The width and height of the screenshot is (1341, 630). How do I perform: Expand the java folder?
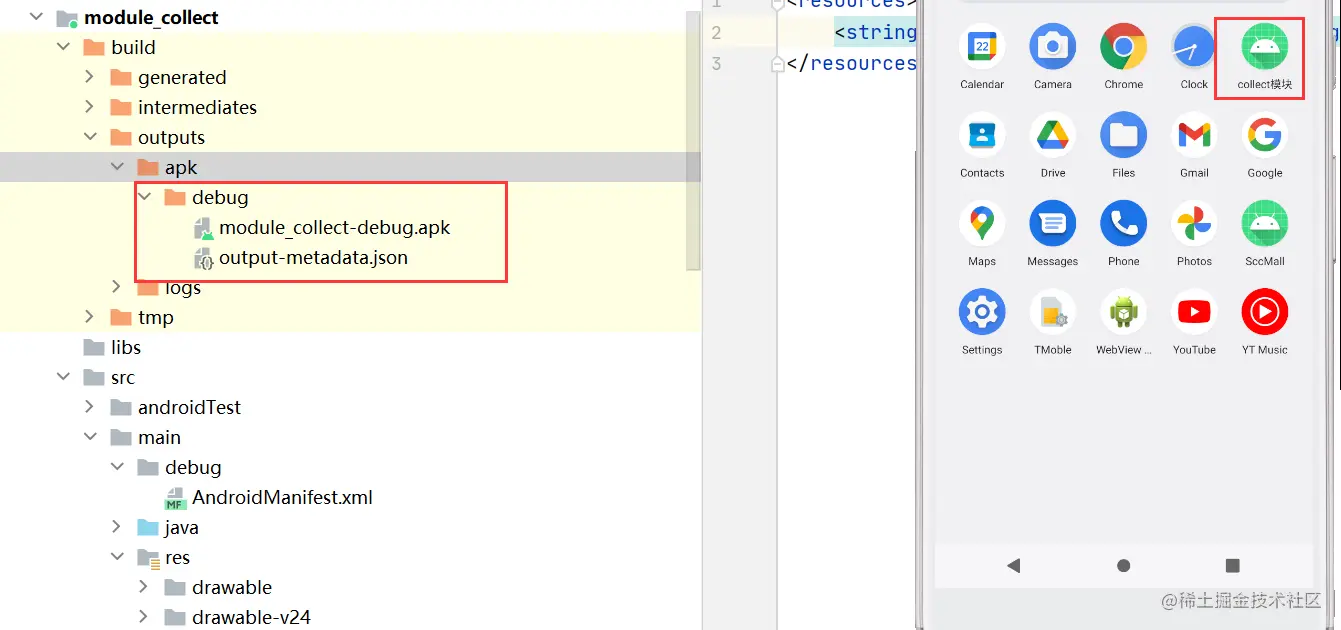[x=117, y=528]
